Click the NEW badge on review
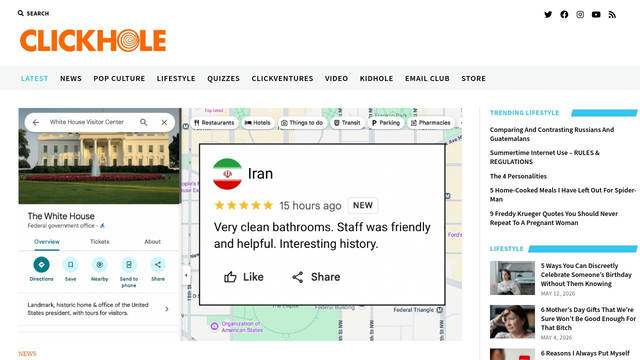Image resolution: width=640 pixels, height=360 pixels. pyautogui.click(x=363, y=205)
